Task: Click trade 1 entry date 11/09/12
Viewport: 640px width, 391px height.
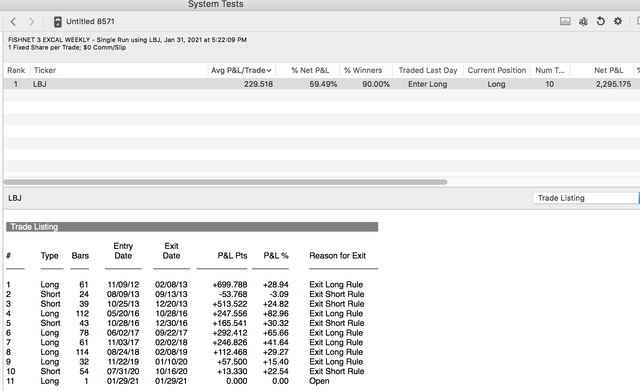Action: [123, 284]
